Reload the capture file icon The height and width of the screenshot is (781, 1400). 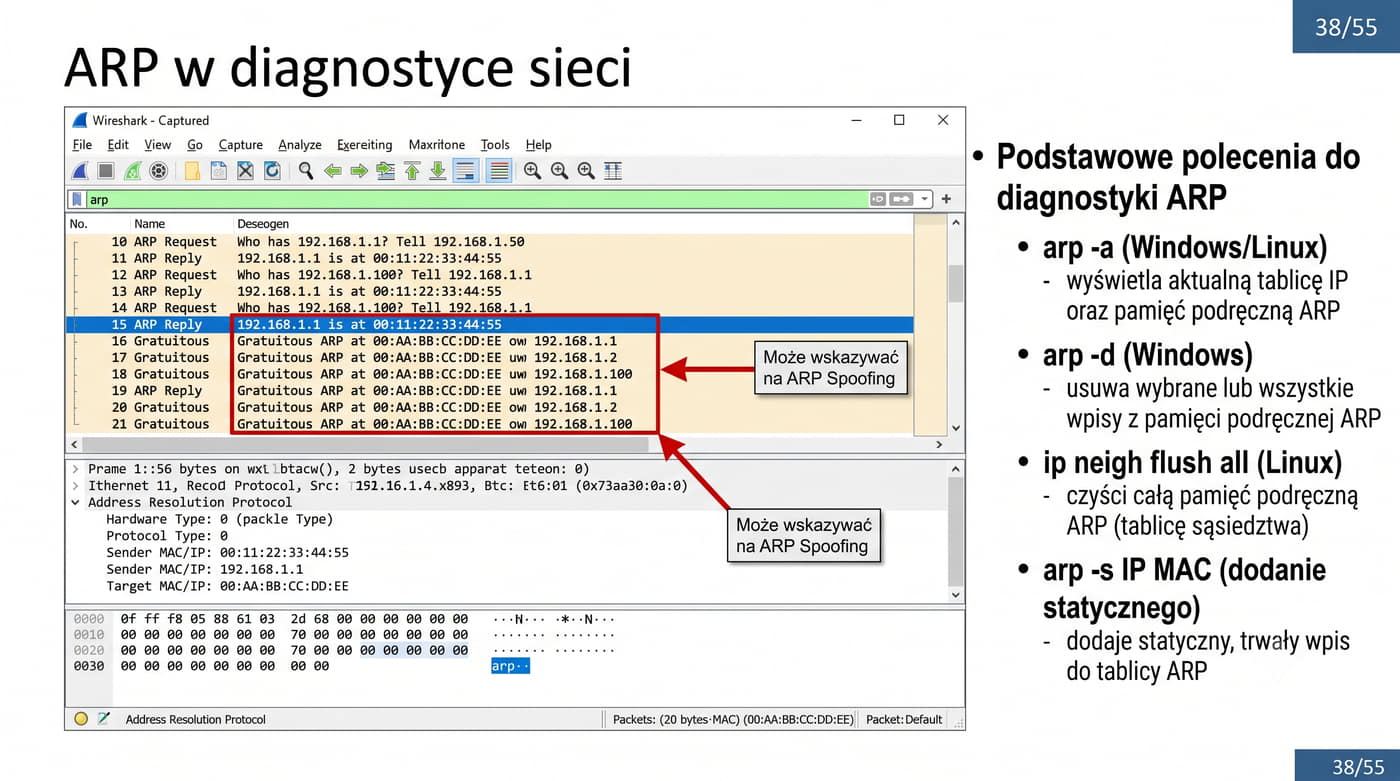(272, 171)
